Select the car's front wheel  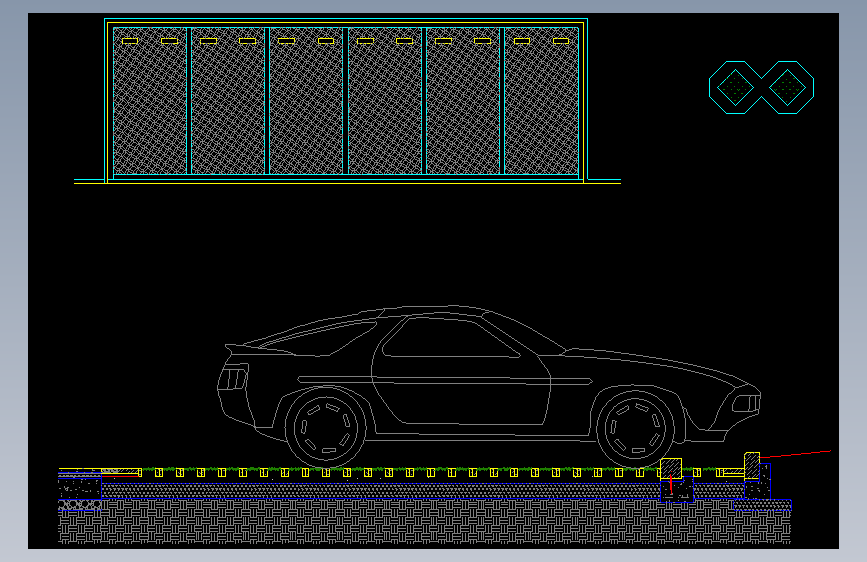click(635, 429)
